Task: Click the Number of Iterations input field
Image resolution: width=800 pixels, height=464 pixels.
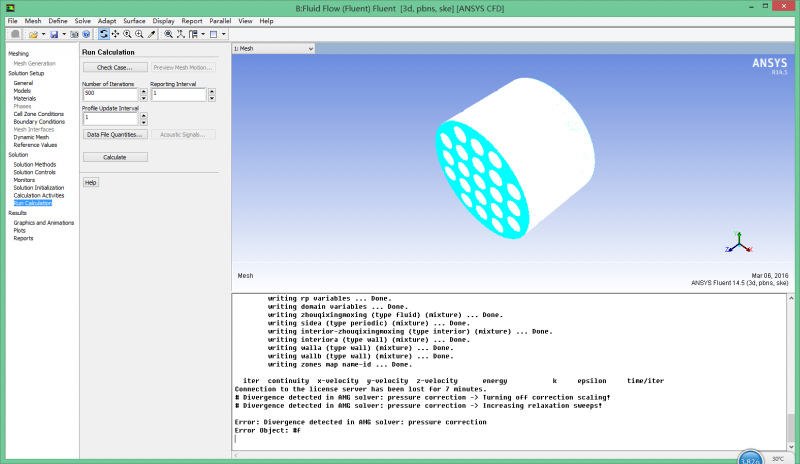Action: point(111,94)
